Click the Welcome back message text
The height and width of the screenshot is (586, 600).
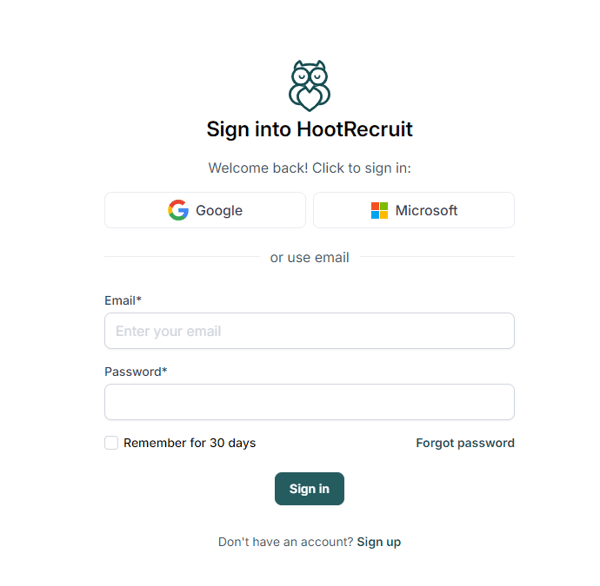click(309, 168)
